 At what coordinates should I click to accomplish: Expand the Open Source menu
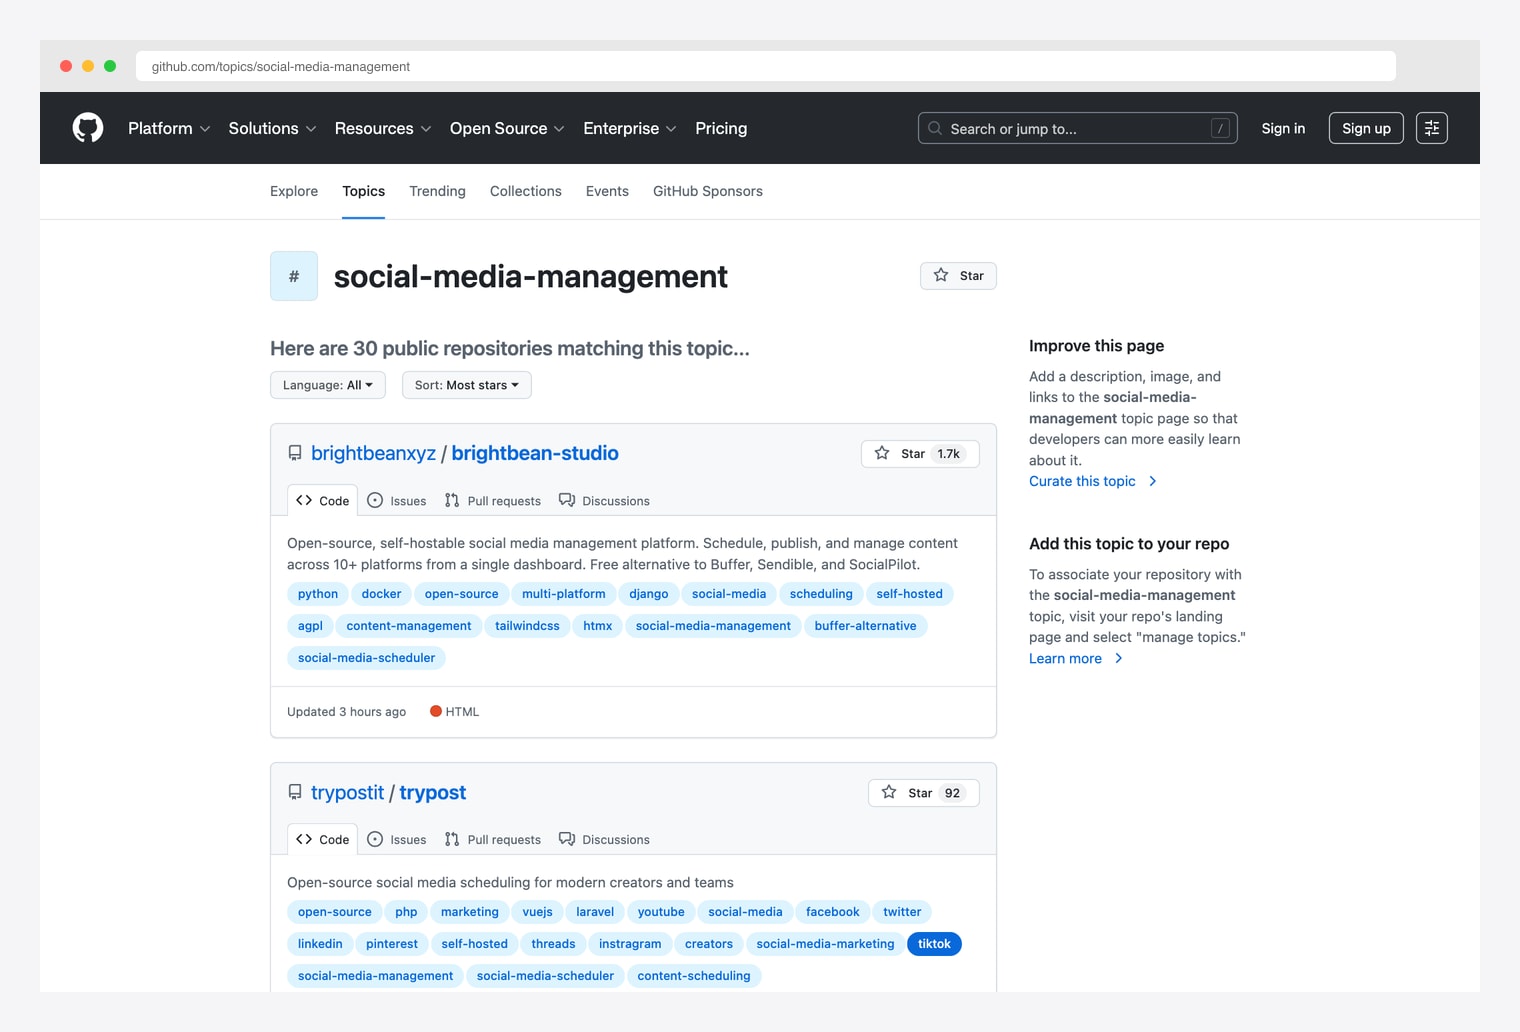click(x=507, y=128)
